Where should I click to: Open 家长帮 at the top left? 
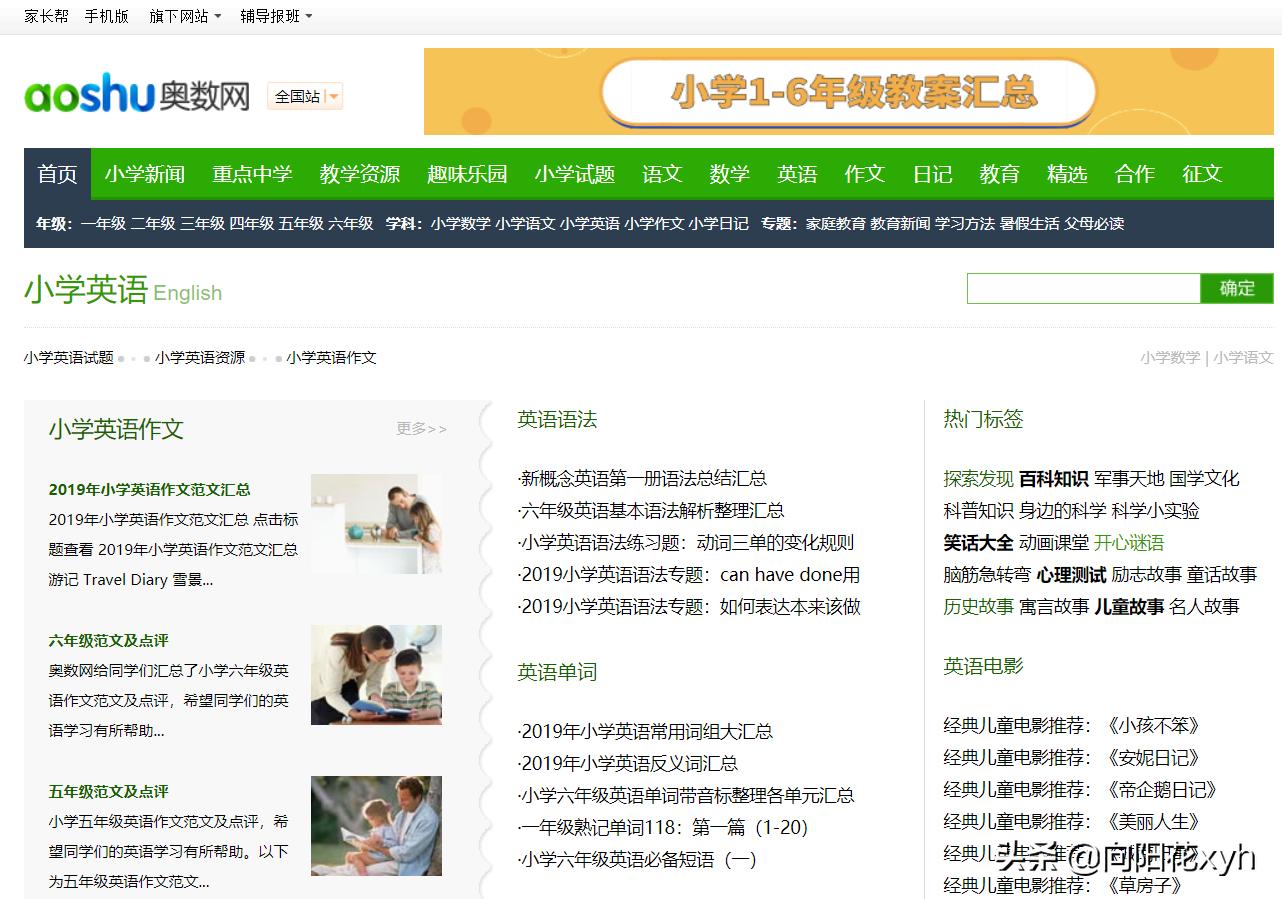[44, 16]
